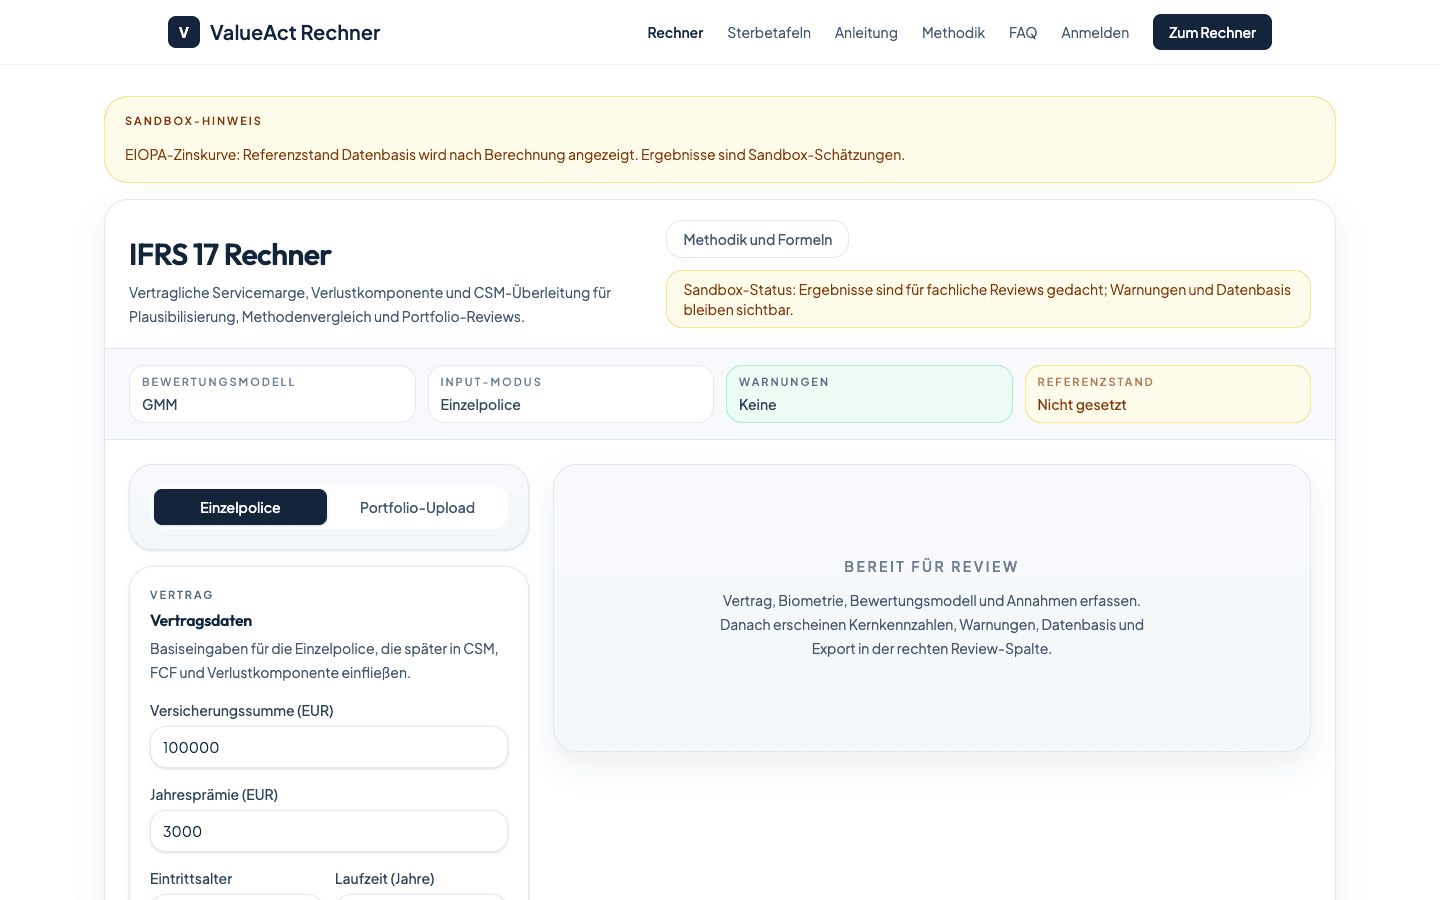Click the Bewertungsmodell GMM card

click(272, 394)
